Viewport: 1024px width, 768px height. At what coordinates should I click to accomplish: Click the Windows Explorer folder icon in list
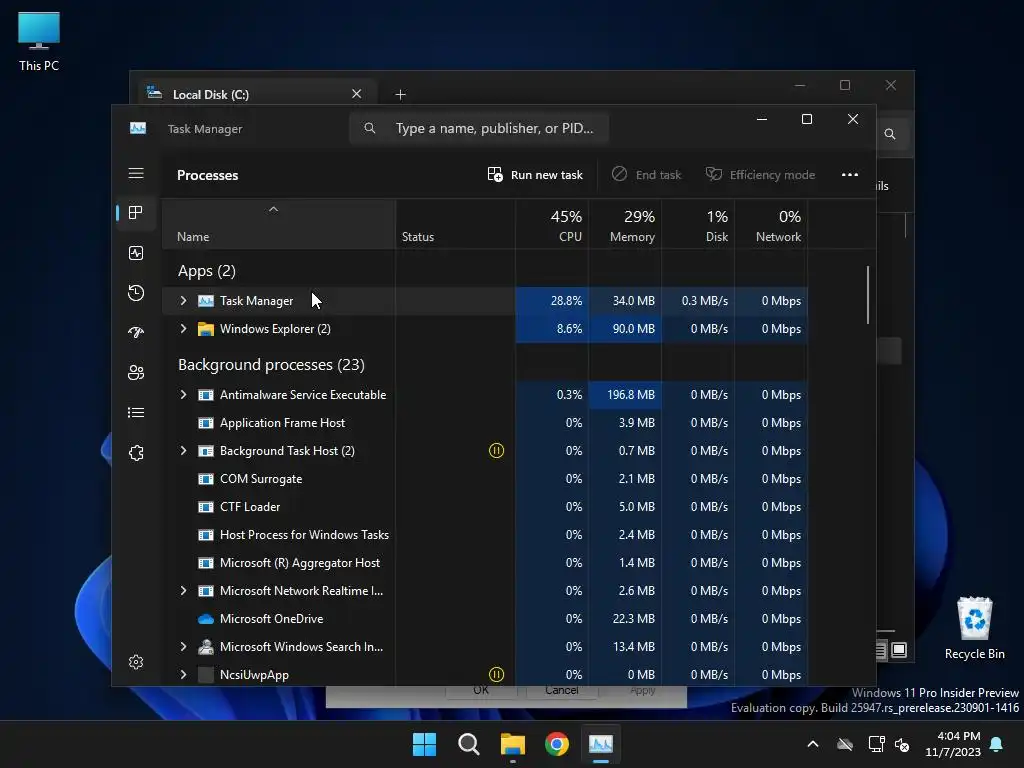206,328
